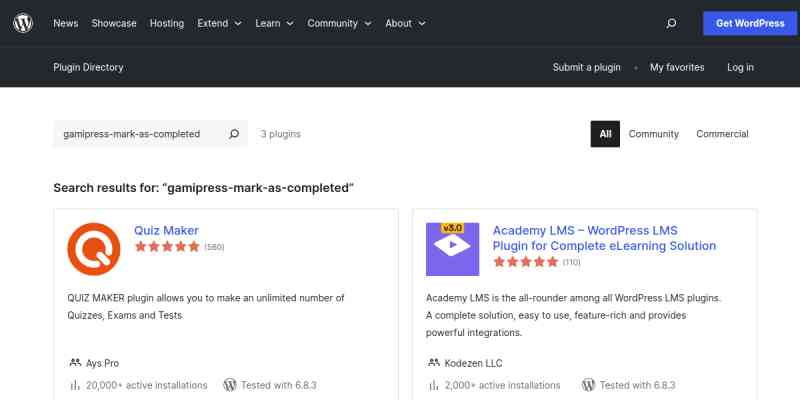Open the Academy LMS plugin title link
The width and height of the screenshot is (800, 400).
click(604, 238)
